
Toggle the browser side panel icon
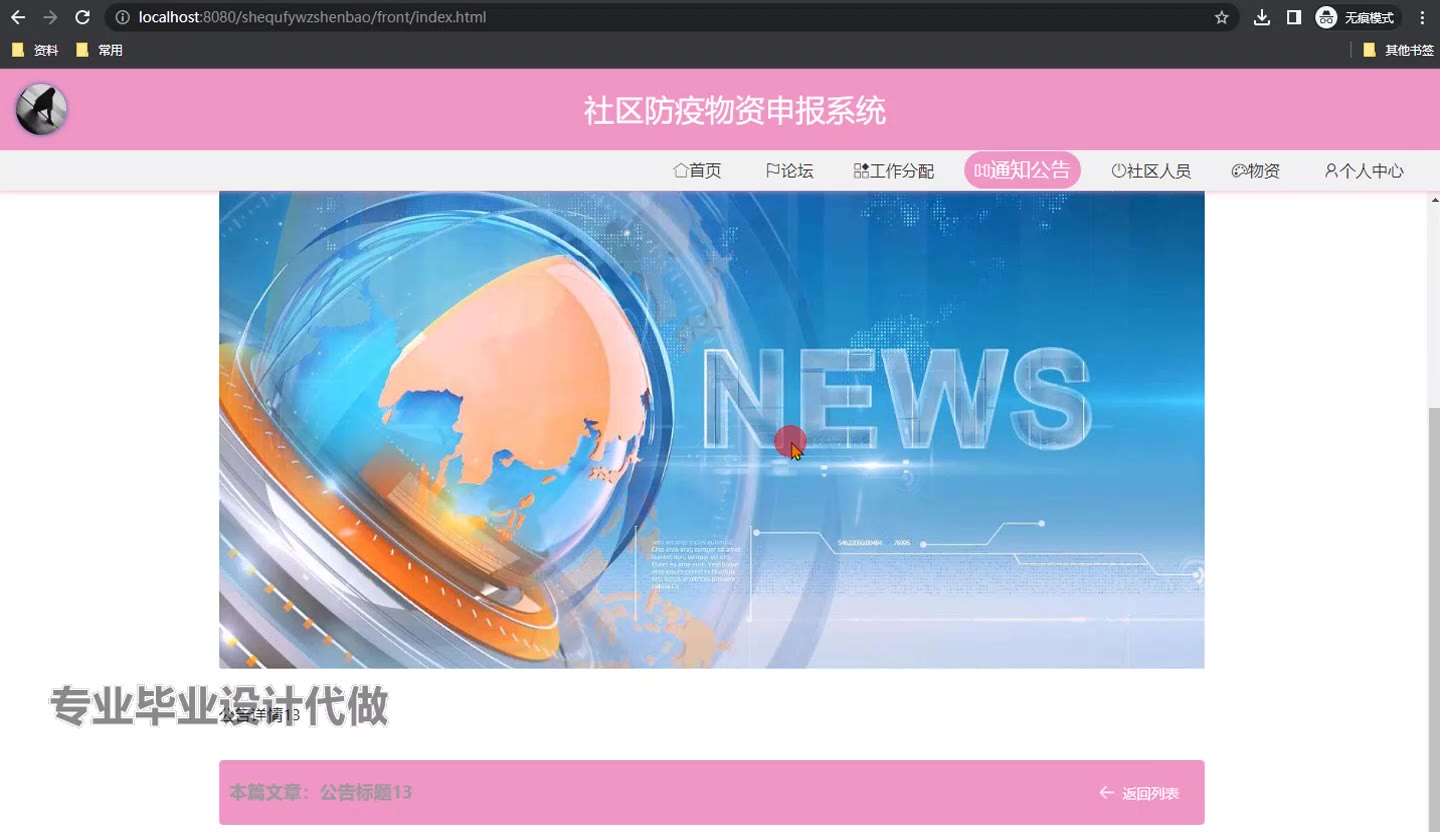tap(1294, 17)
